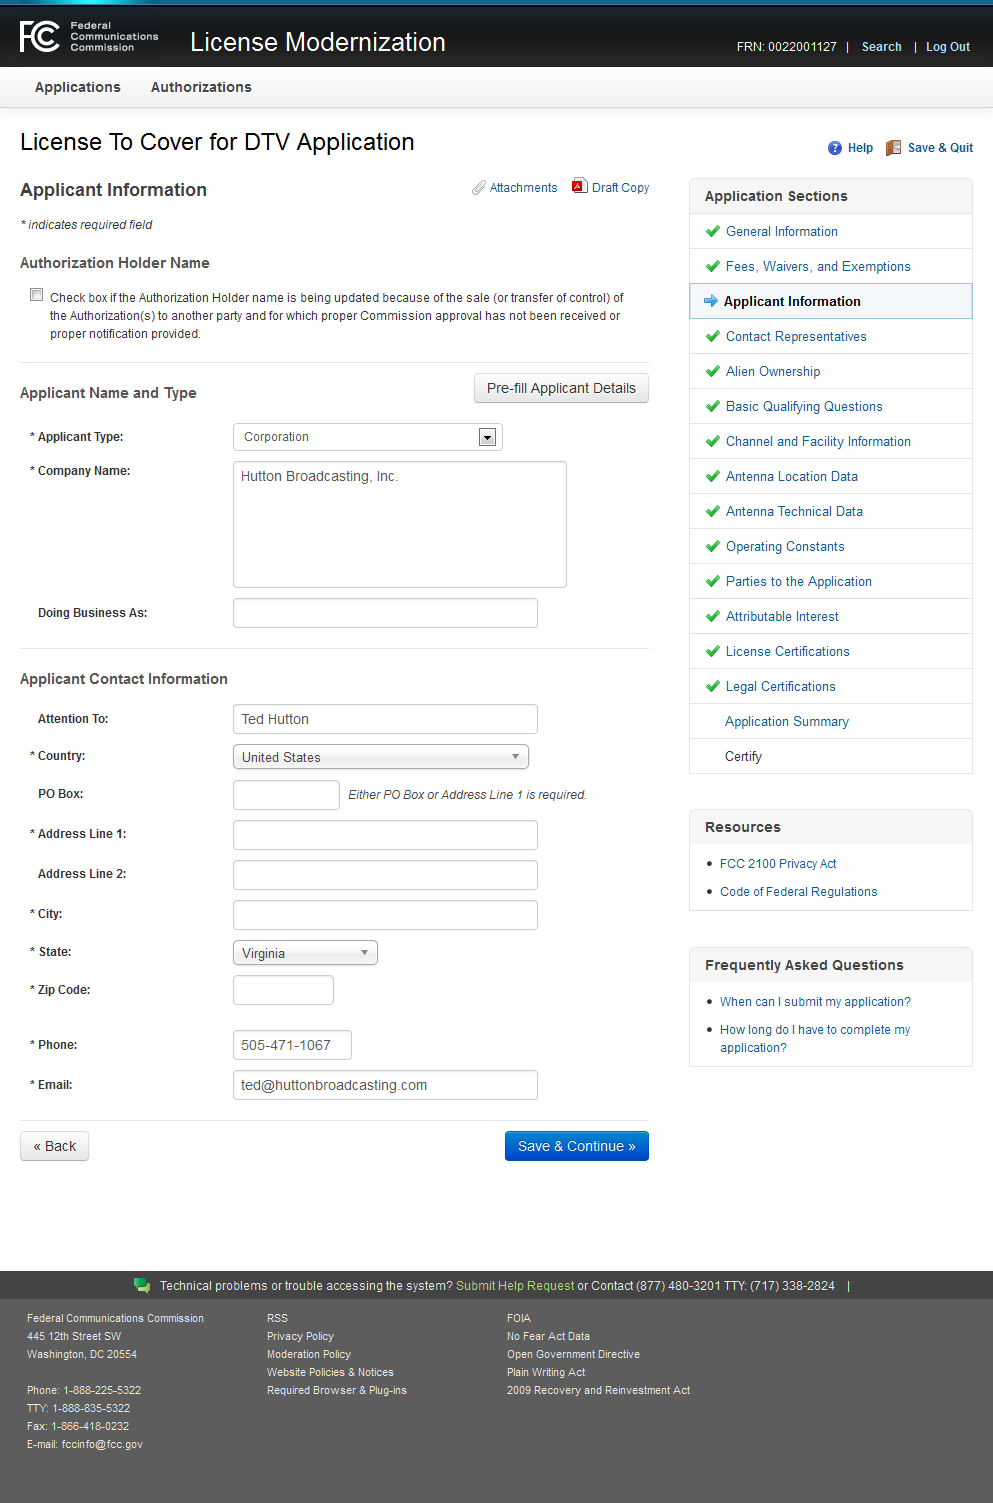Click the Pre-fill Applicant Details button
This screenshot has width=993, height=1503.
point(561,388)
